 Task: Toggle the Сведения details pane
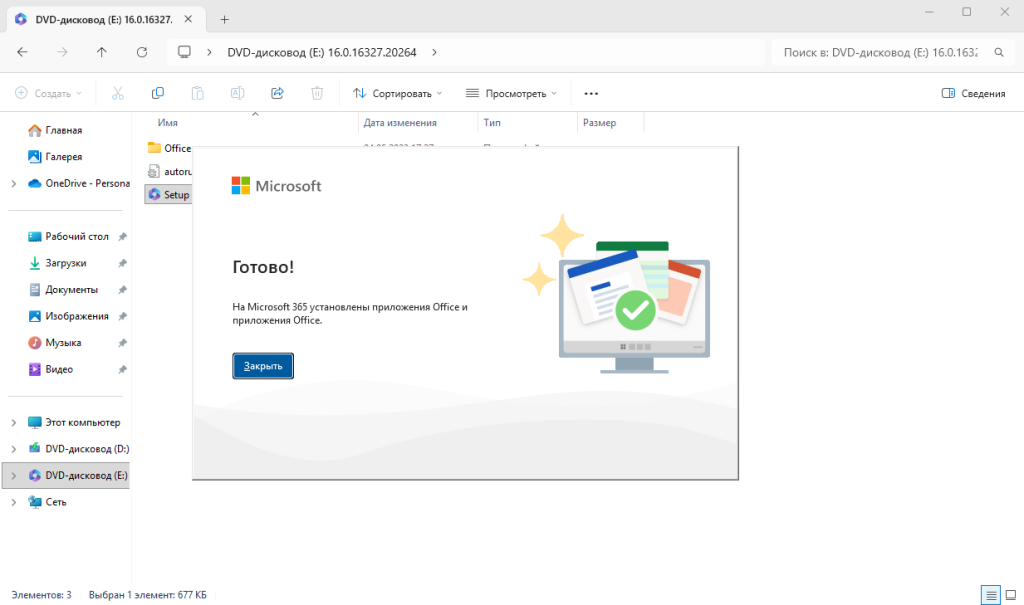click(x=973, y=93)
